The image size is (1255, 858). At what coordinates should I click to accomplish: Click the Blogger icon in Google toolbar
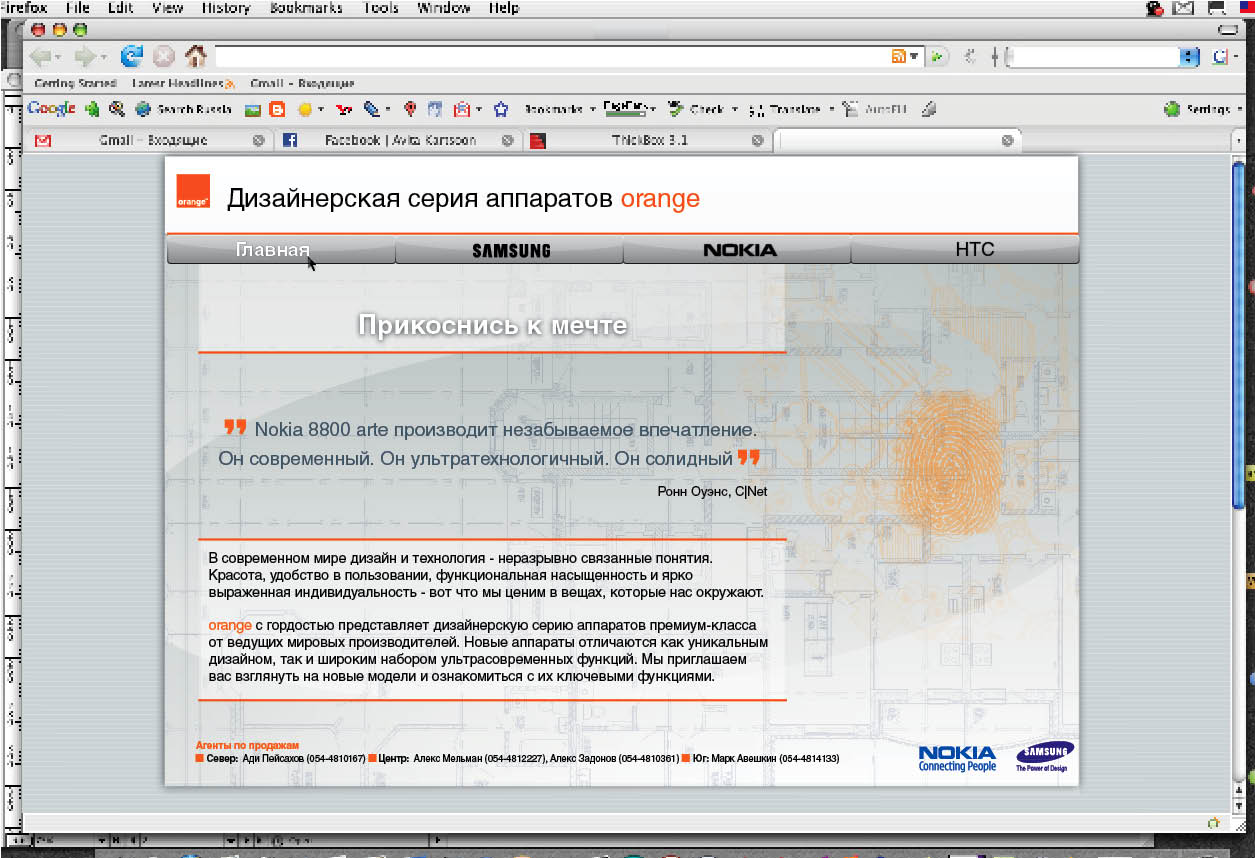[277, 110]
